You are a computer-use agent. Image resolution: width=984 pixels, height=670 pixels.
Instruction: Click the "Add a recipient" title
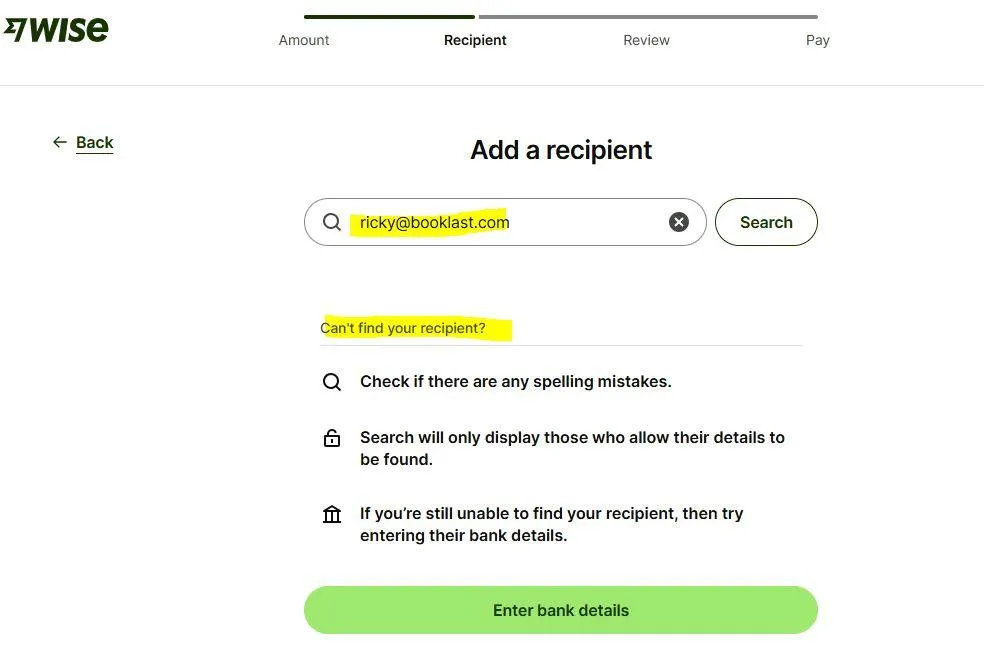point(561,151)
